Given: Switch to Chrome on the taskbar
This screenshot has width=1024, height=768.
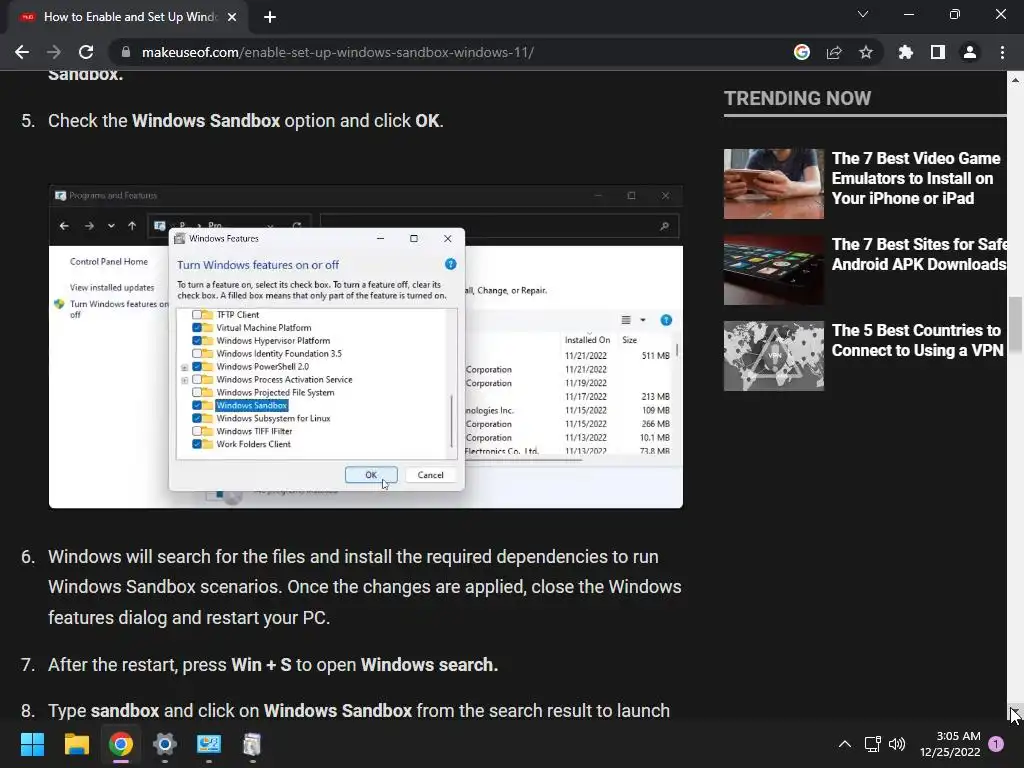Looking at the screenshot, I should pos(121,744).
